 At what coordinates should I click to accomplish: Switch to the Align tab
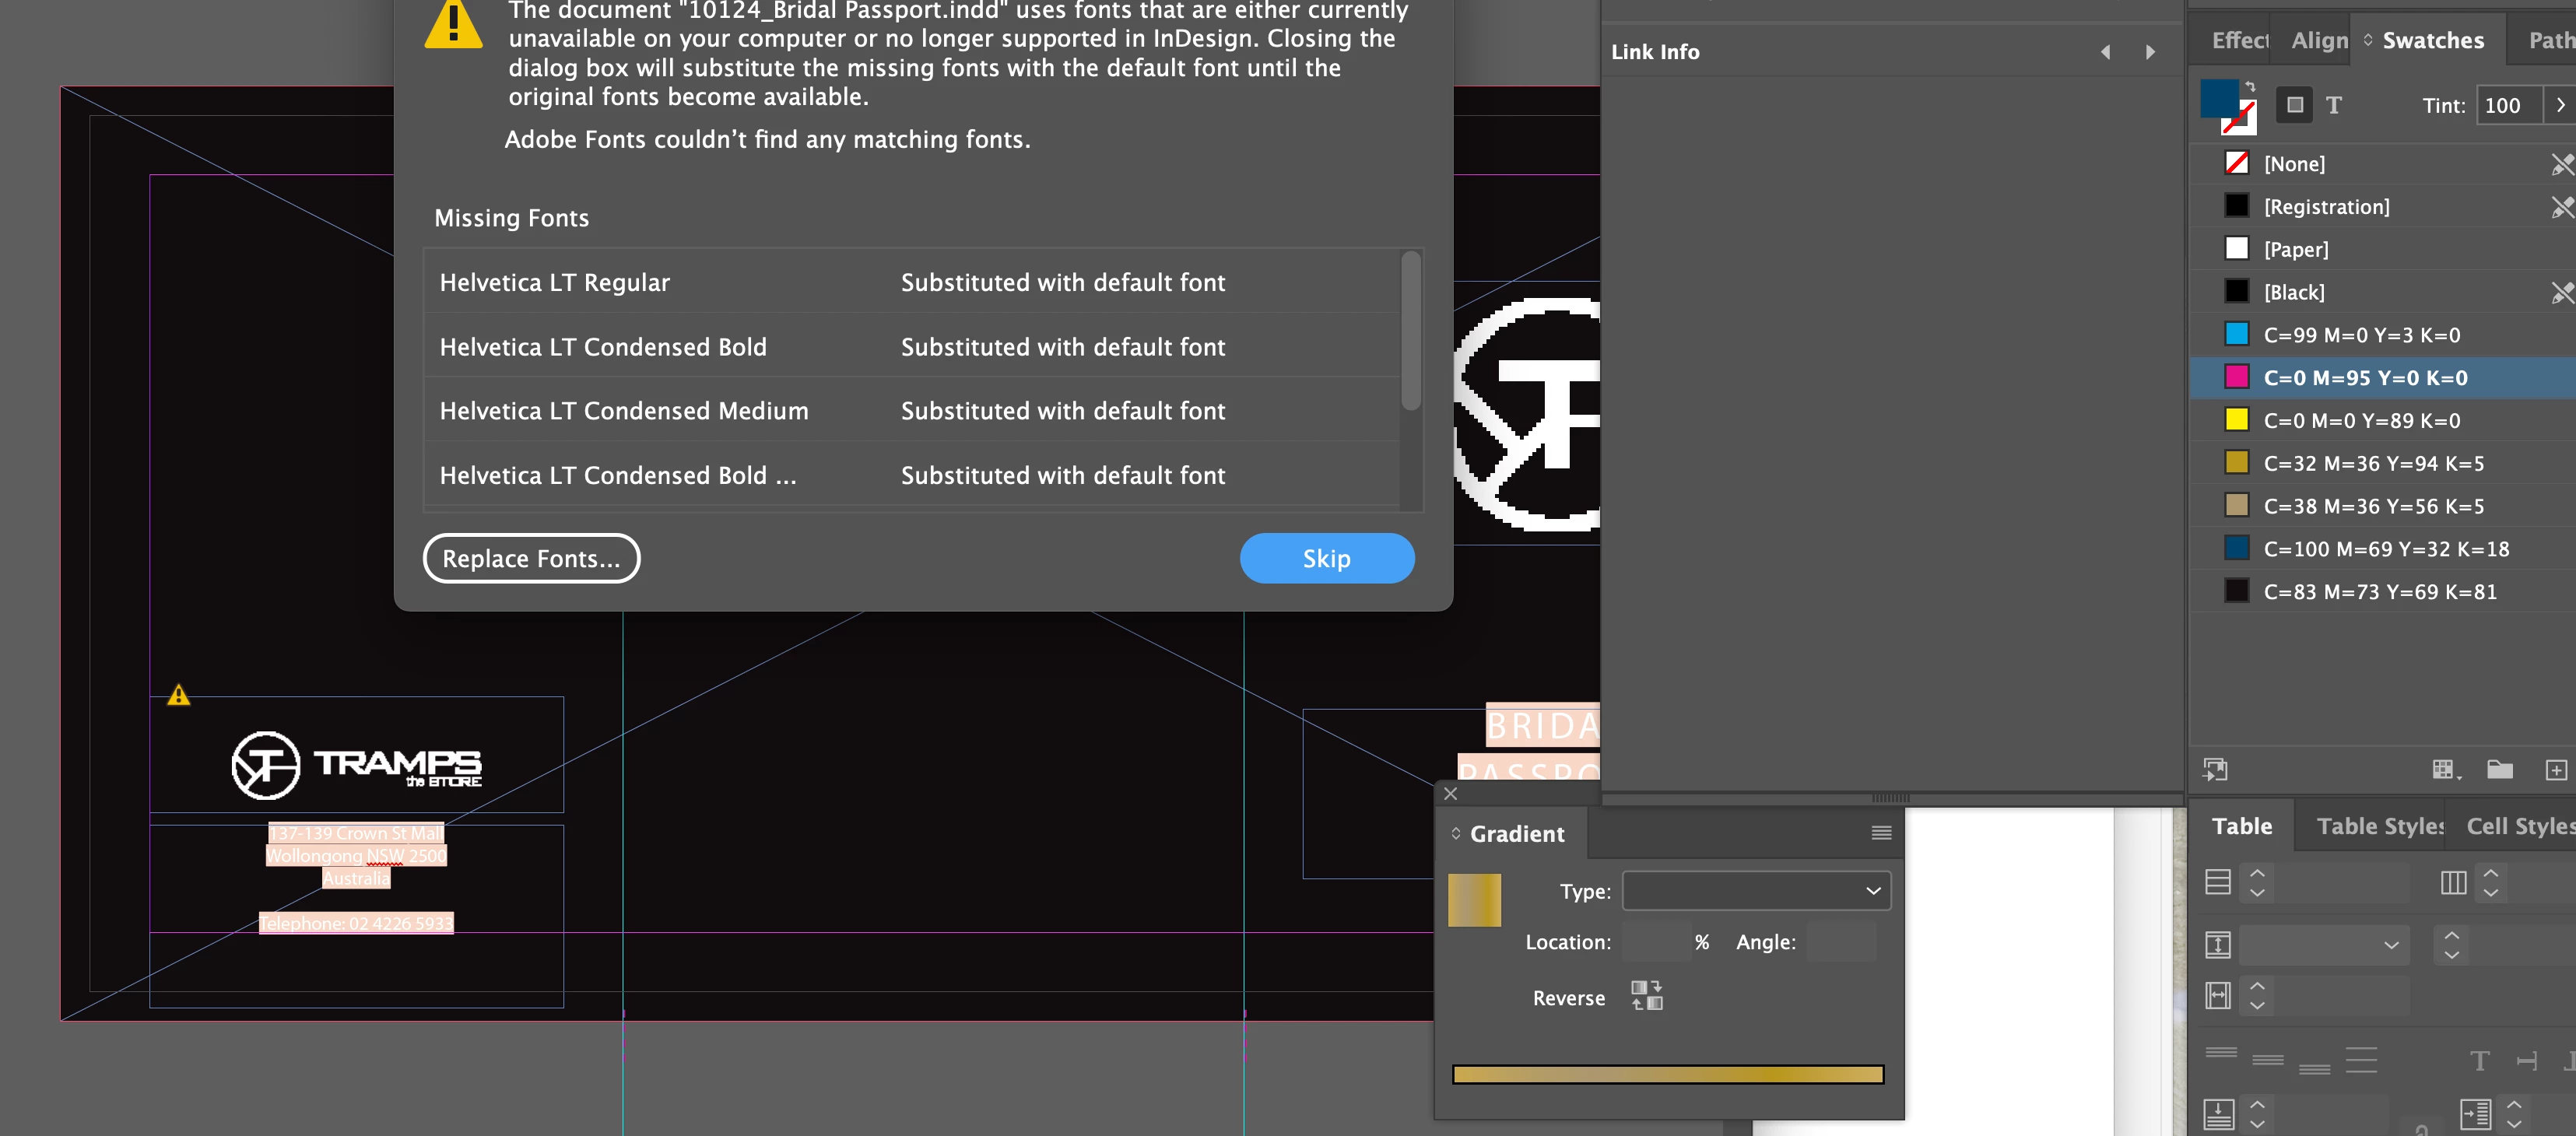click(2319, 41)
